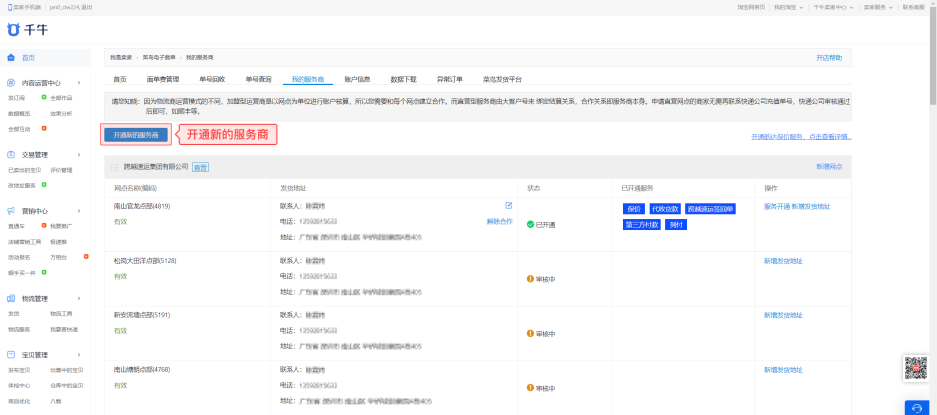937x415 pixels.
Task: Open the QR code thumbnail at bottom right
Action: (916, 368)
